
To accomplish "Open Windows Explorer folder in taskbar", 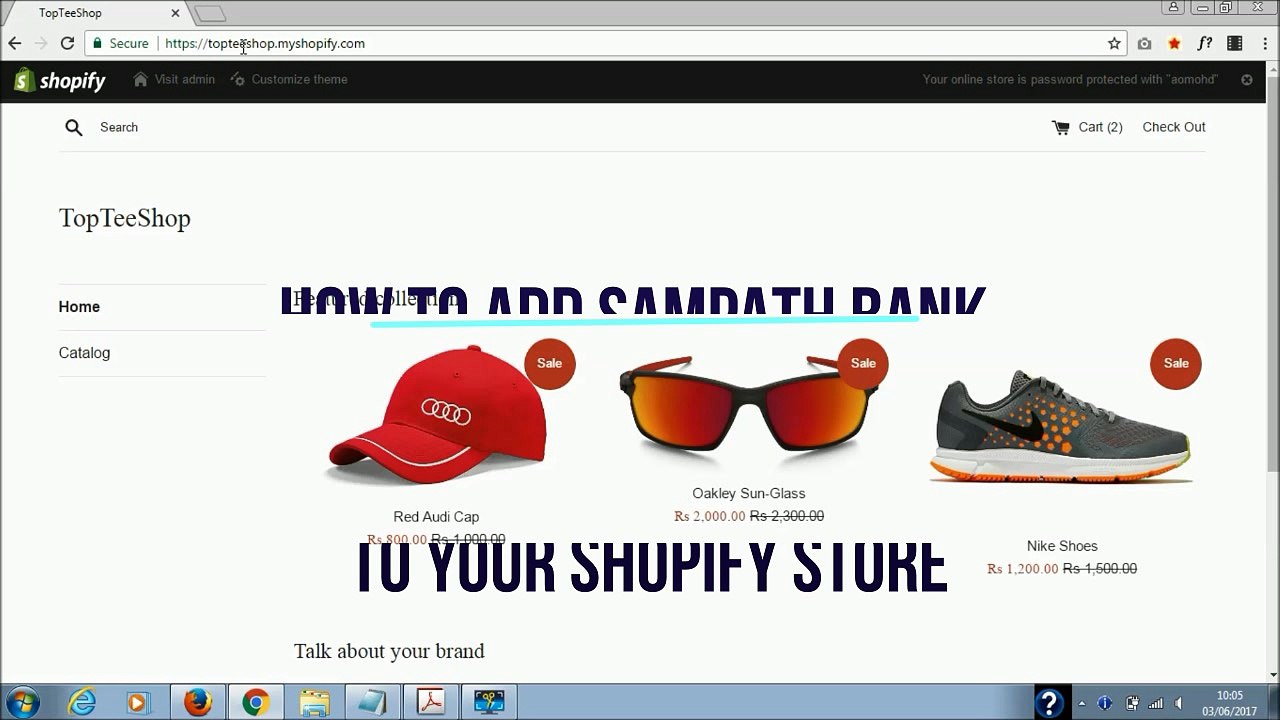I will [314, 702].
